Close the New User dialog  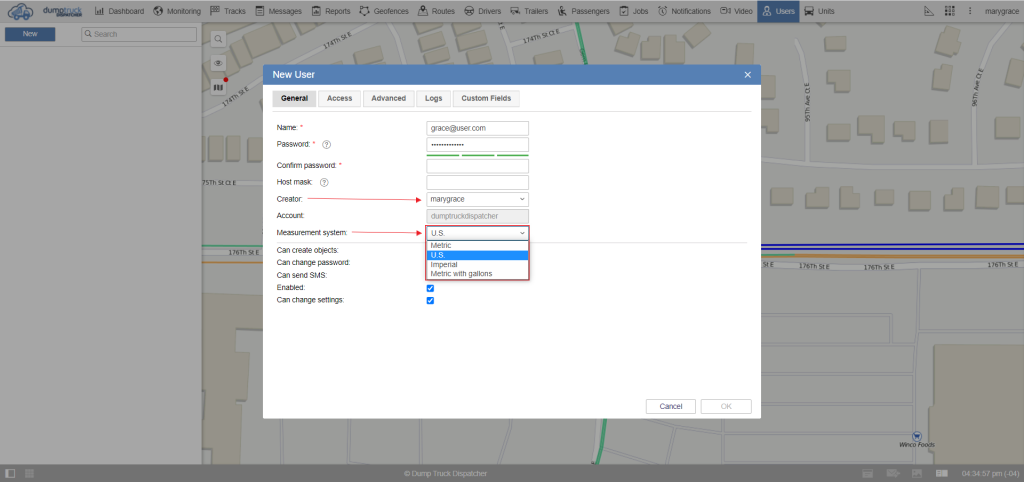coord(747,75)
